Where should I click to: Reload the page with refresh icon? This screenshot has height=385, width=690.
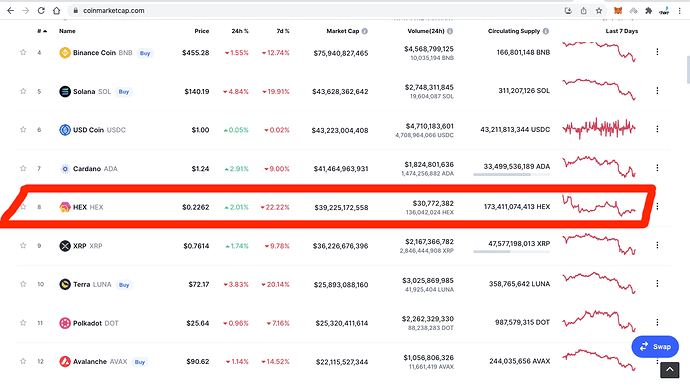(41, 11)
